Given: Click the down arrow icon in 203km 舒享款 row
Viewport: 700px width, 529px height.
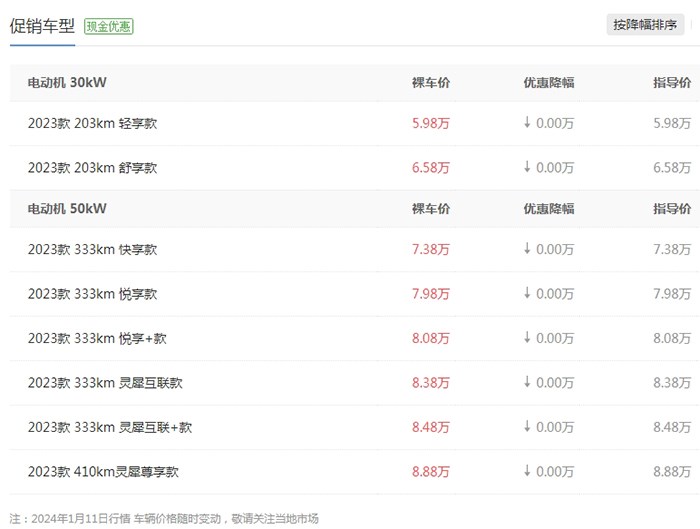Looking at the screenshot, I should 527,167.
